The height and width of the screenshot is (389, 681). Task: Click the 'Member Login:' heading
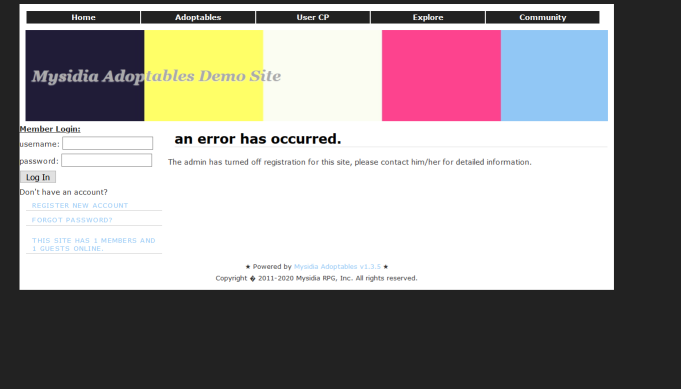point(50,129)
